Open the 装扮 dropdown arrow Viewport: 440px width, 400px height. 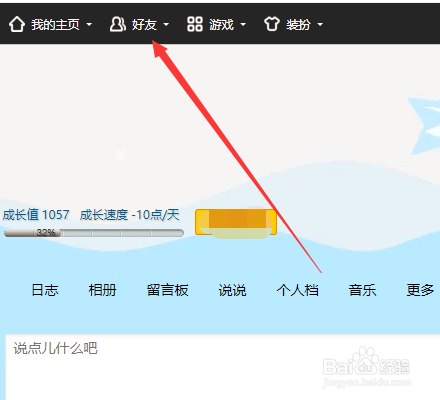pyautogui.click(x=320, y=24)
